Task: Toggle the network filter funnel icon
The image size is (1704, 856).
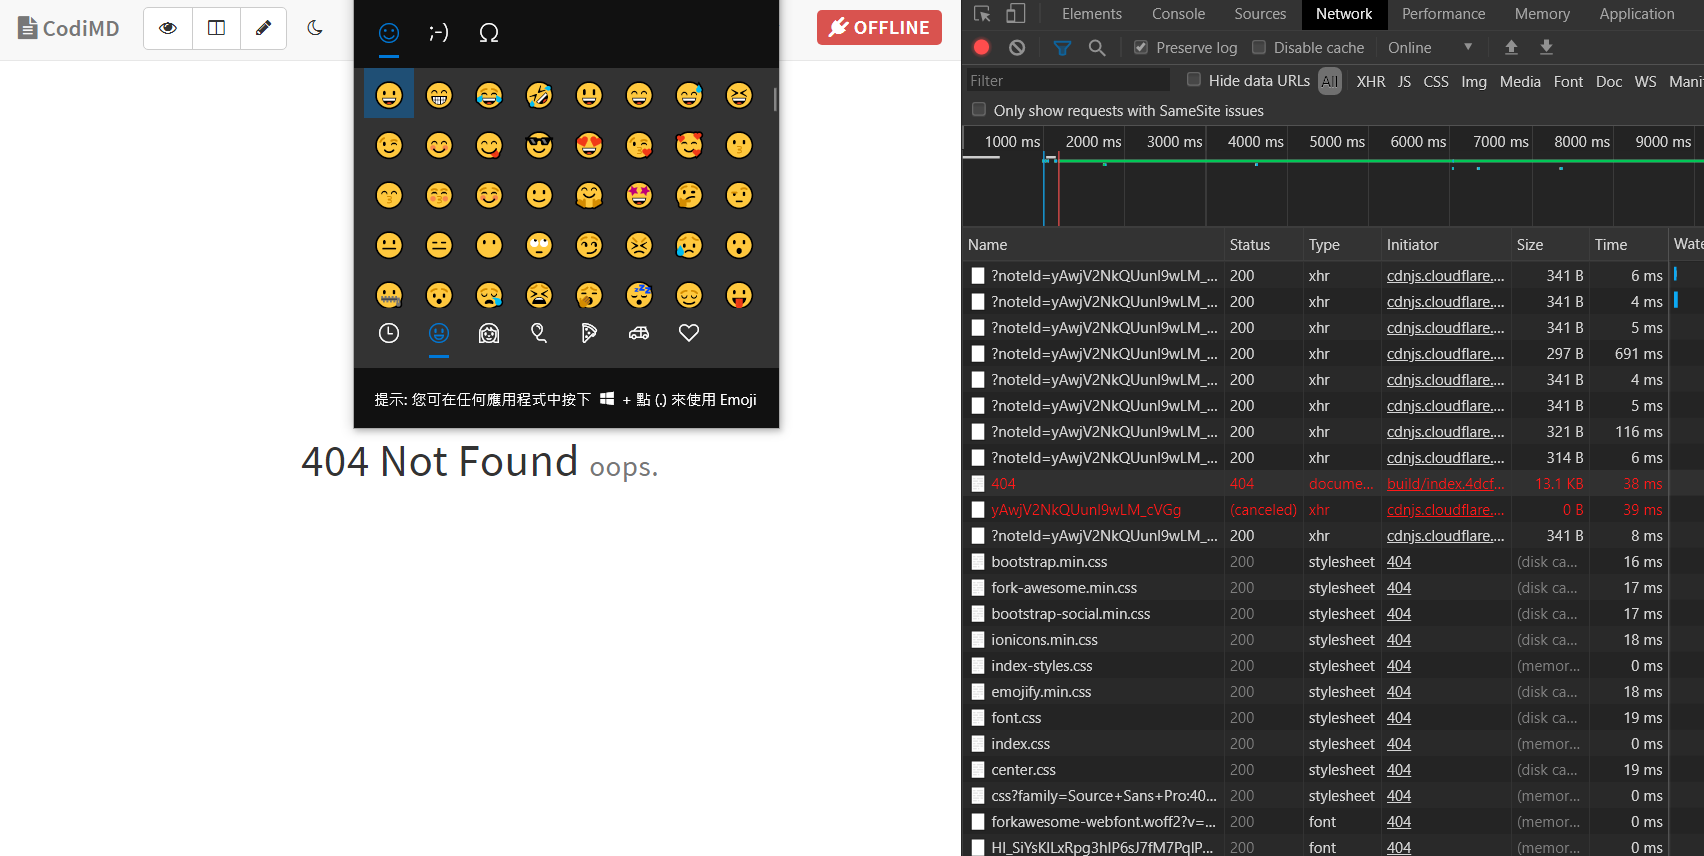Action: tap(1062, 47)
